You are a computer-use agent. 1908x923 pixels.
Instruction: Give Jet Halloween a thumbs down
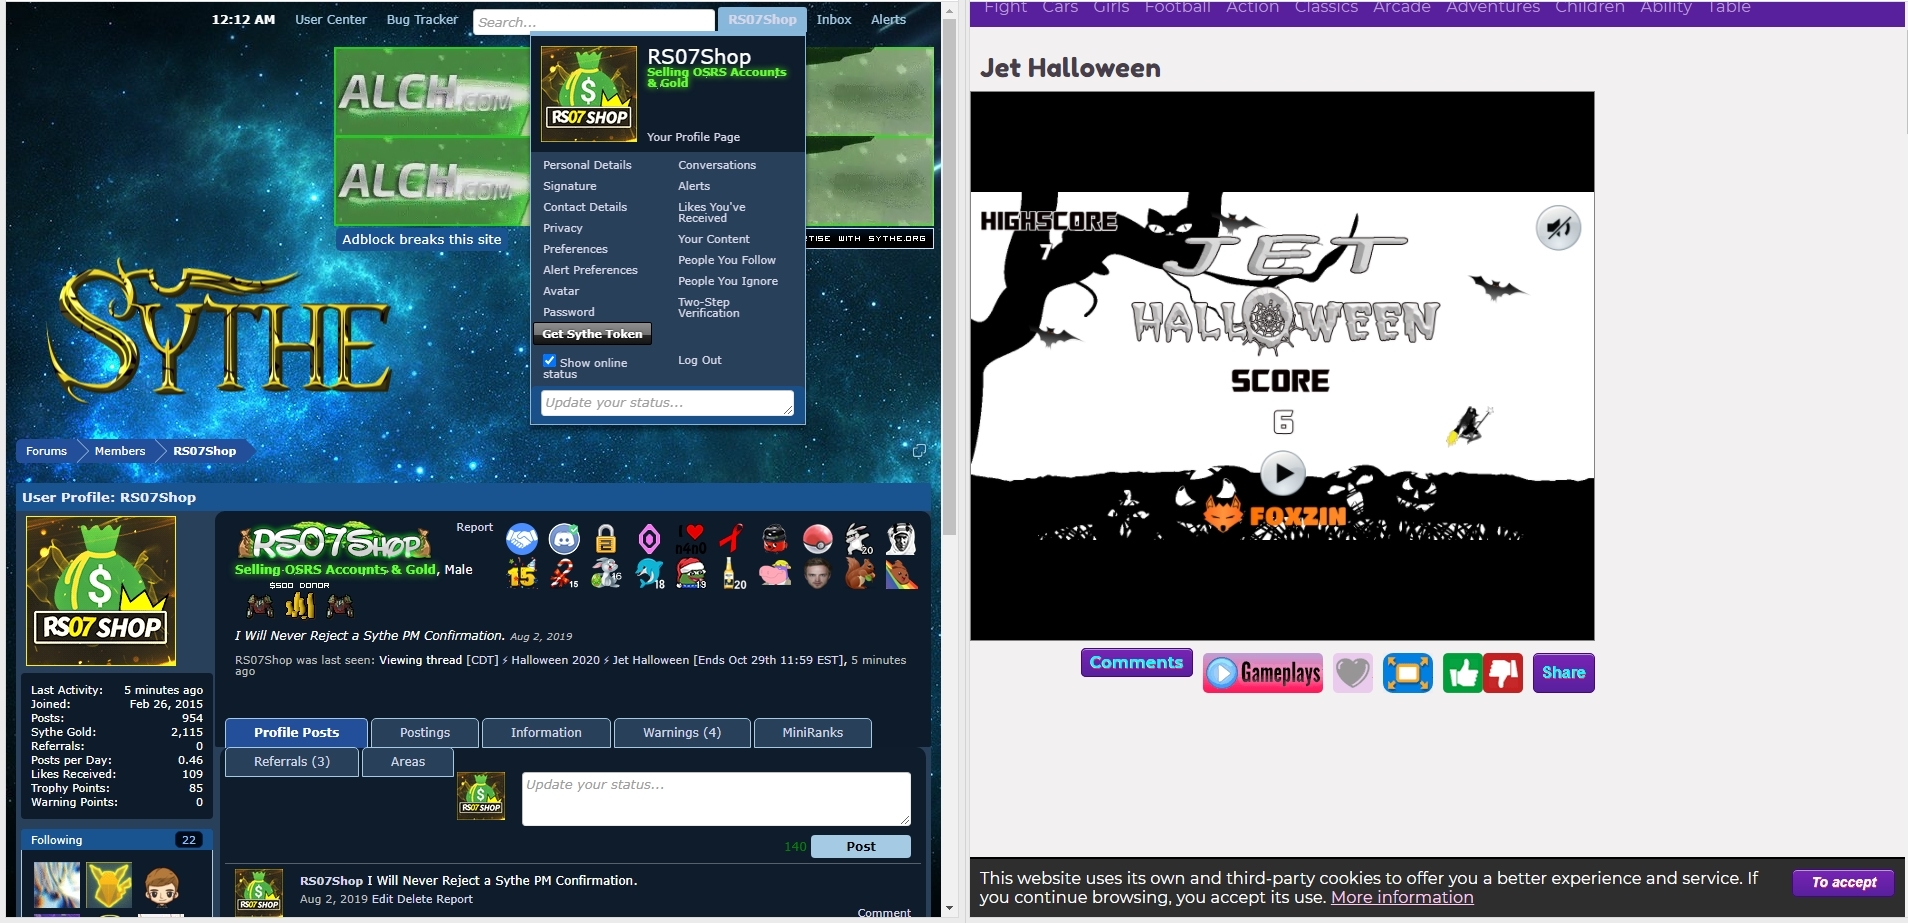click(1503, 673)
